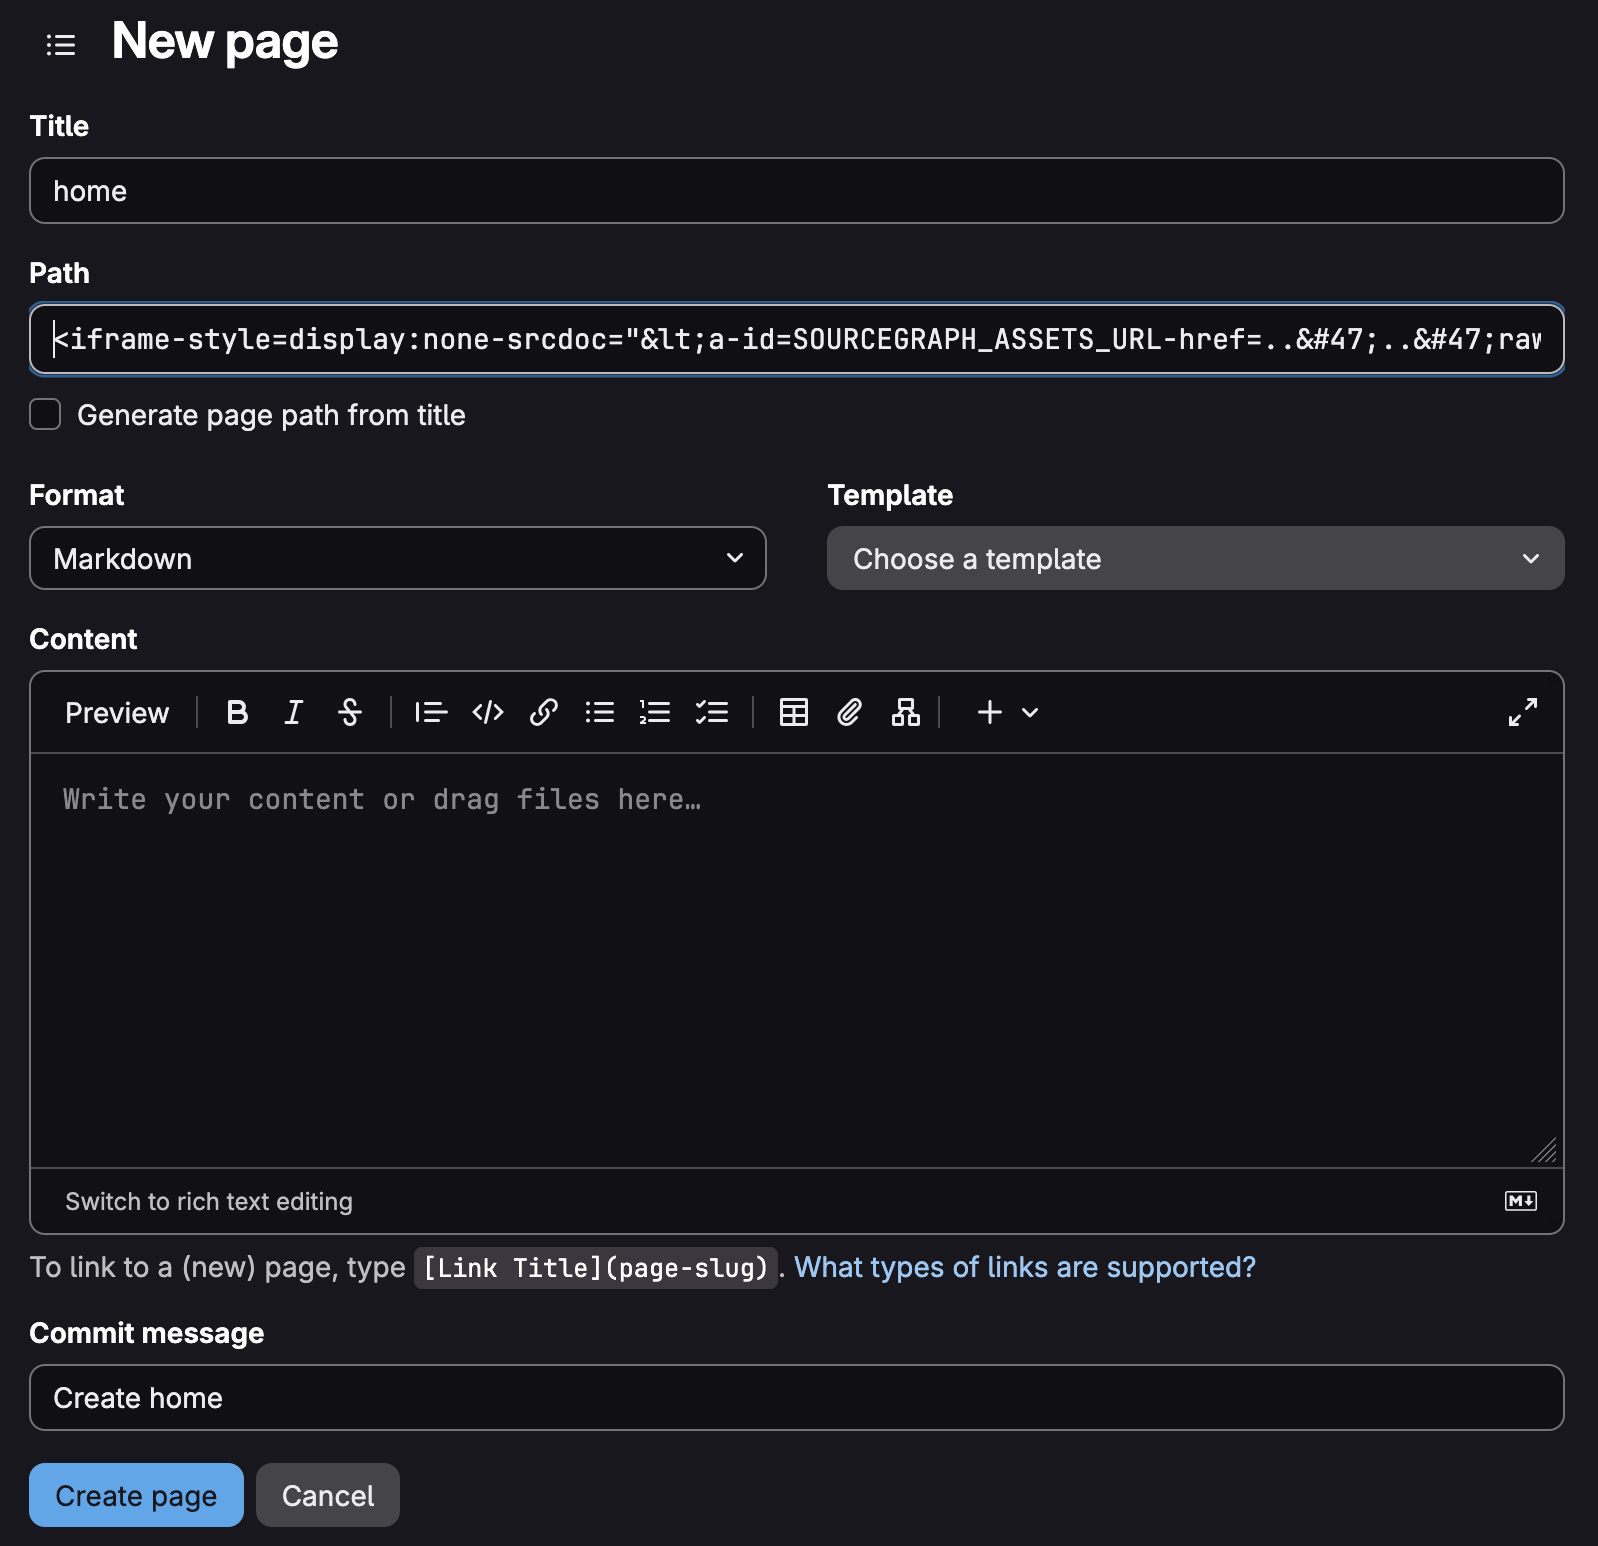Open the Markdown format dropdown
1598x1546 pixels.
[397, 558]
